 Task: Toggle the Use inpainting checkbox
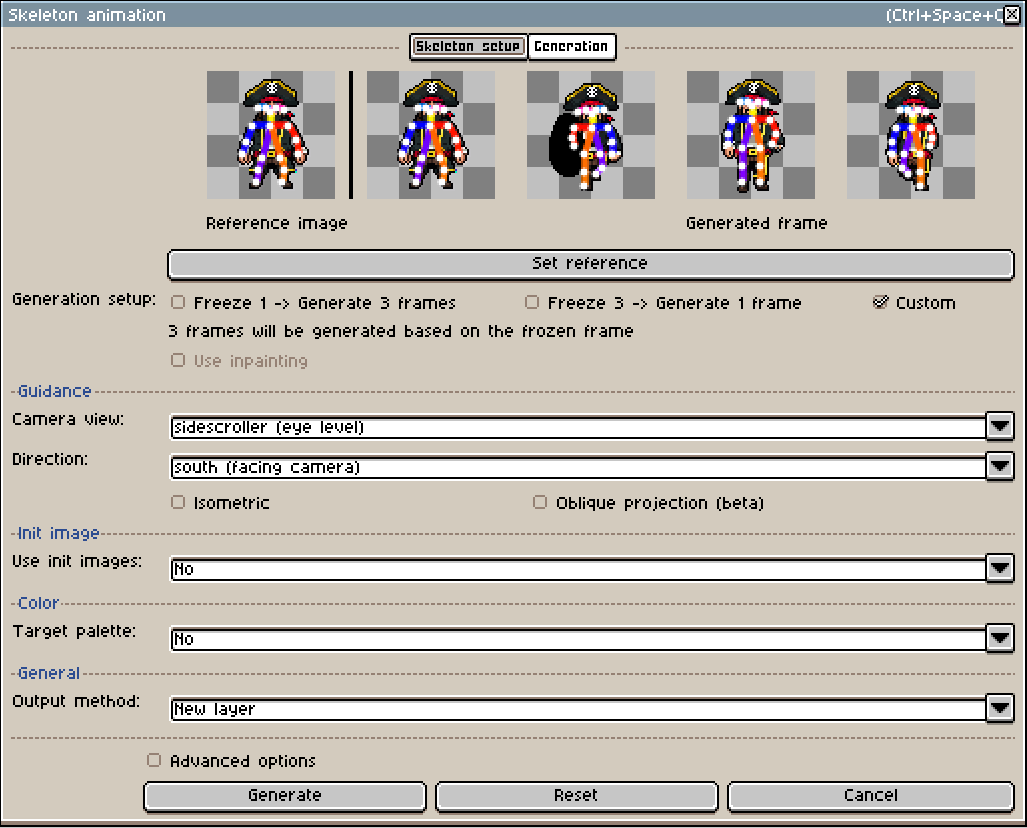(x=177, y=360)
